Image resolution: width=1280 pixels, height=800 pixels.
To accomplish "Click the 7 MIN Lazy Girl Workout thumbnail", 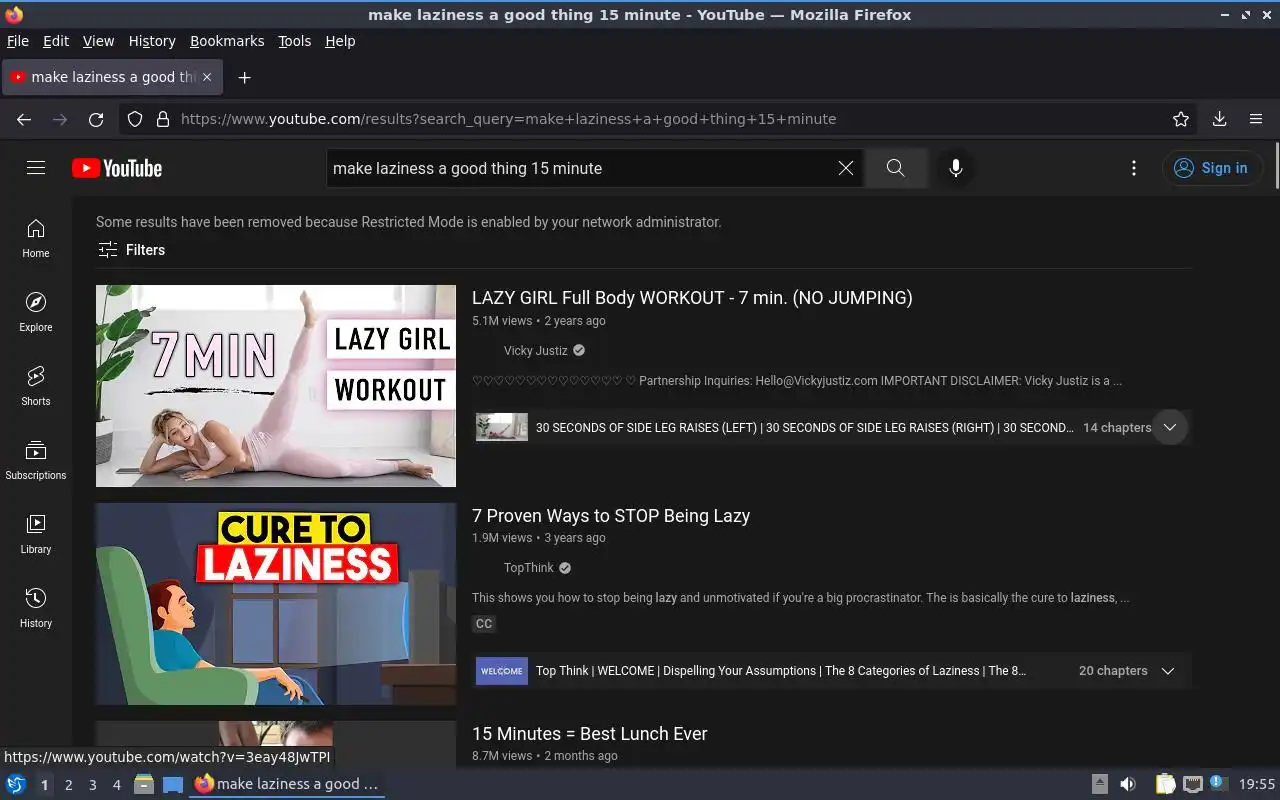I will click(x=276, y=386).
